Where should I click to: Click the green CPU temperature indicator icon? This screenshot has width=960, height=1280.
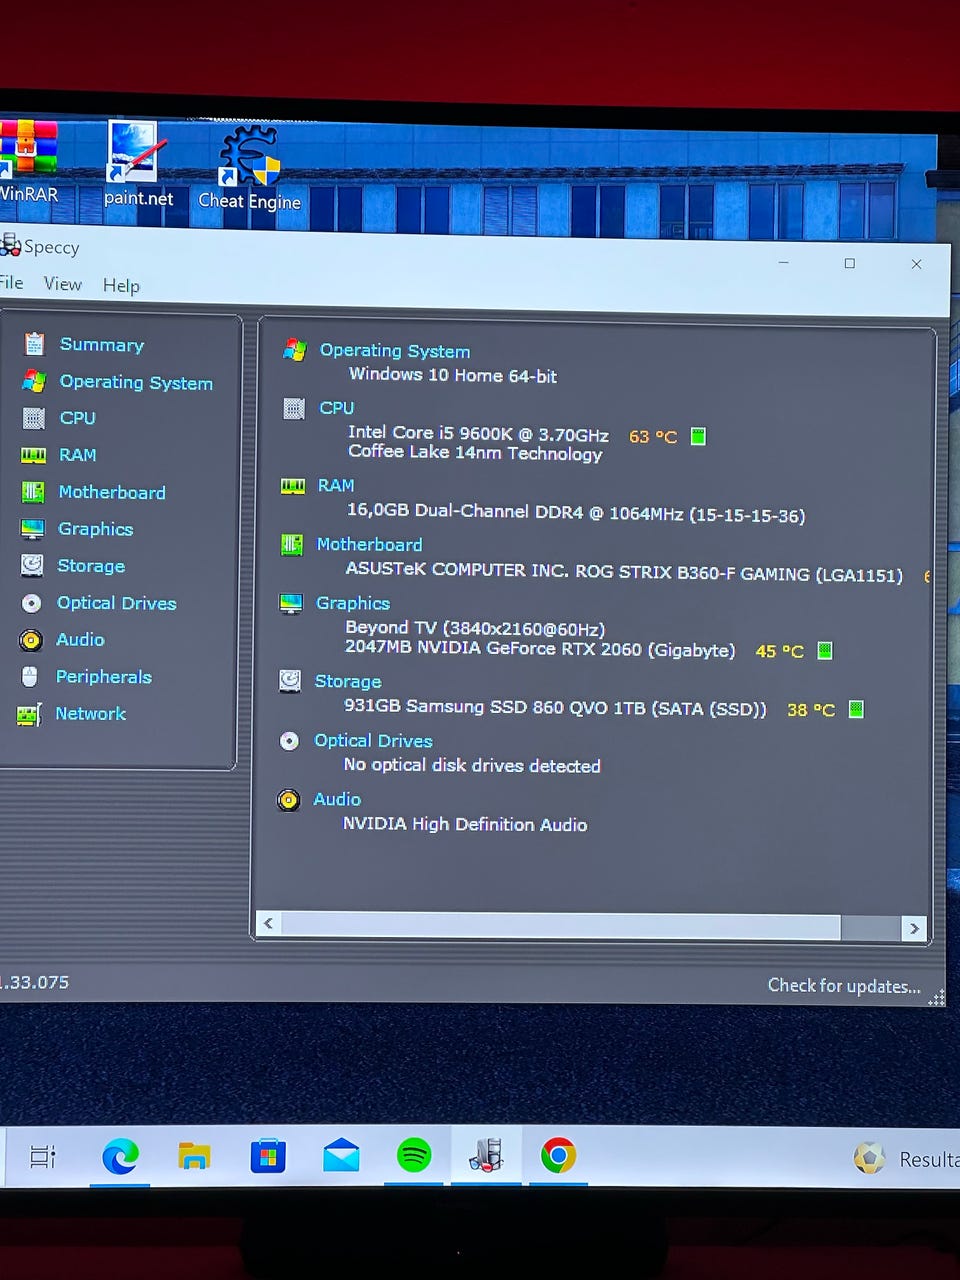coord(698,436)
